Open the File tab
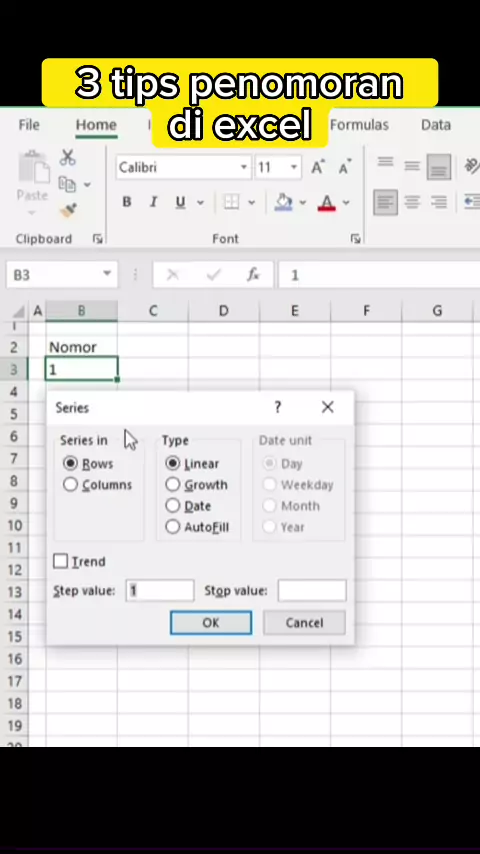This screenshot has height=854, width=480. coord(29,125)
